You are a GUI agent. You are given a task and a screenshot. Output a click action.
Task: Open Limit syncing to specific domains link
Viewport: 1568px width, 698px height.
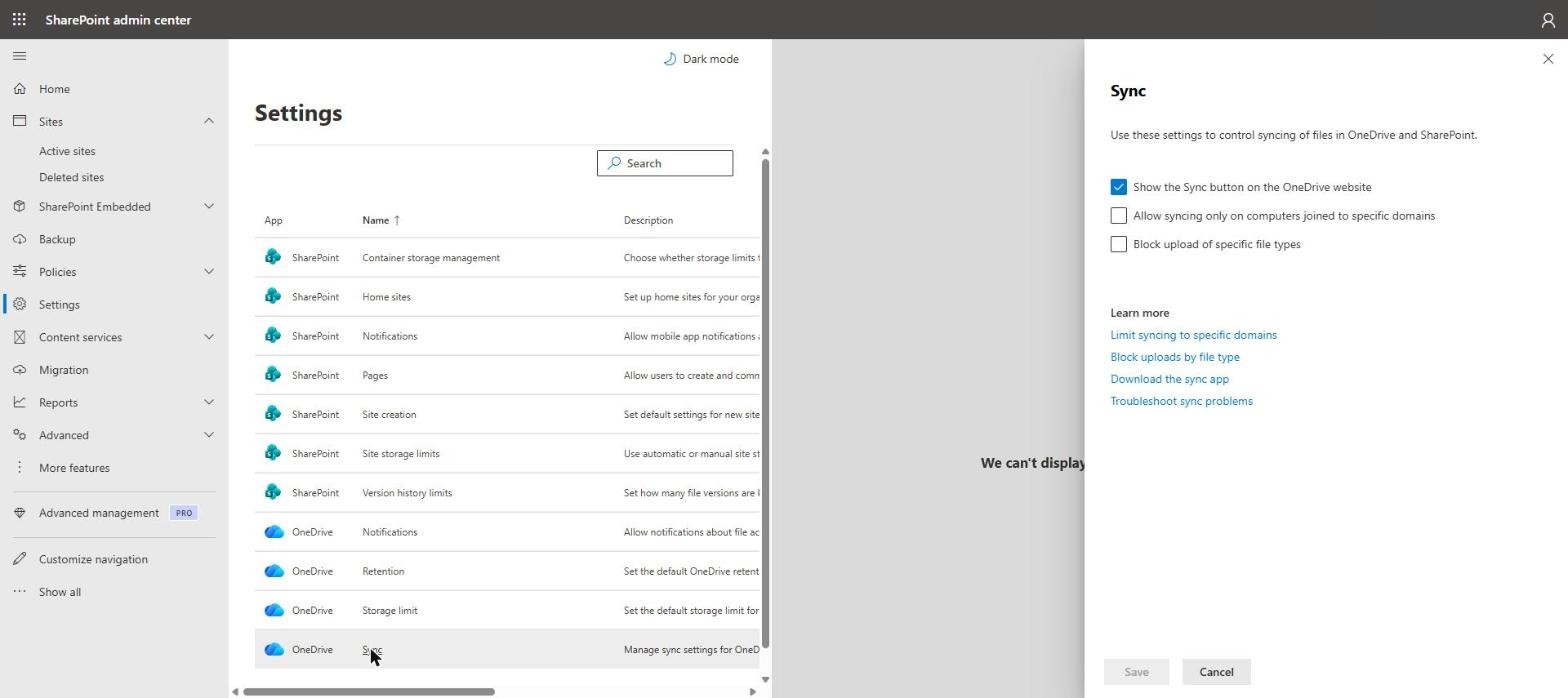pyautogui.click(x=1193, y=335)
